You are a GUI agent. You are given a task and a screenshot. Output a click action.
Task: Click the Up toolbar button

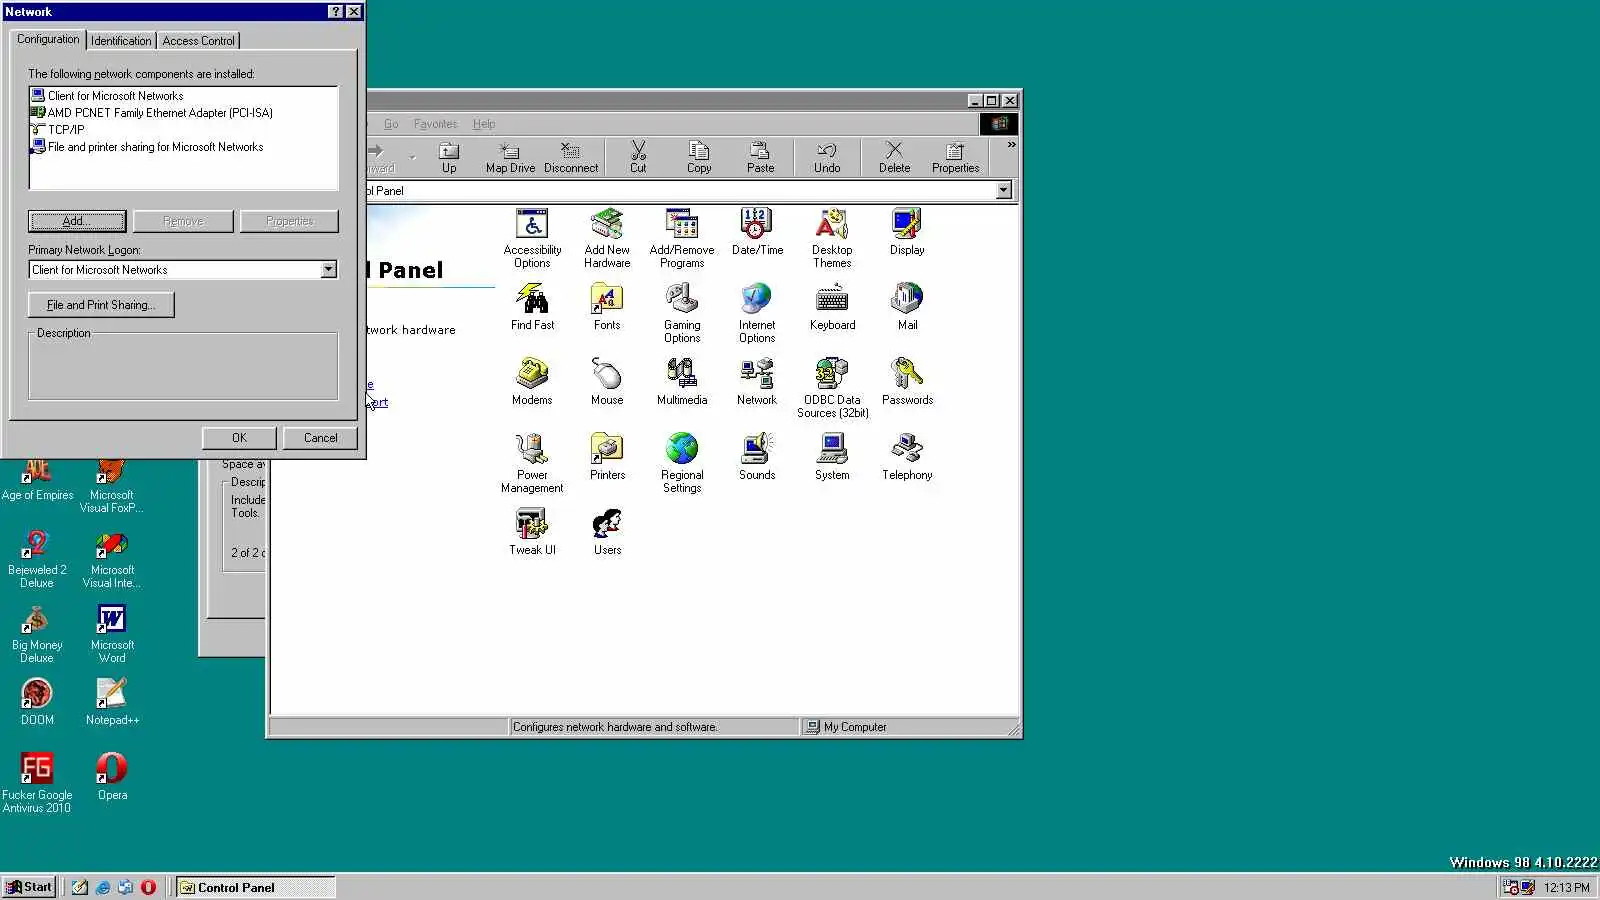[449, 157]
